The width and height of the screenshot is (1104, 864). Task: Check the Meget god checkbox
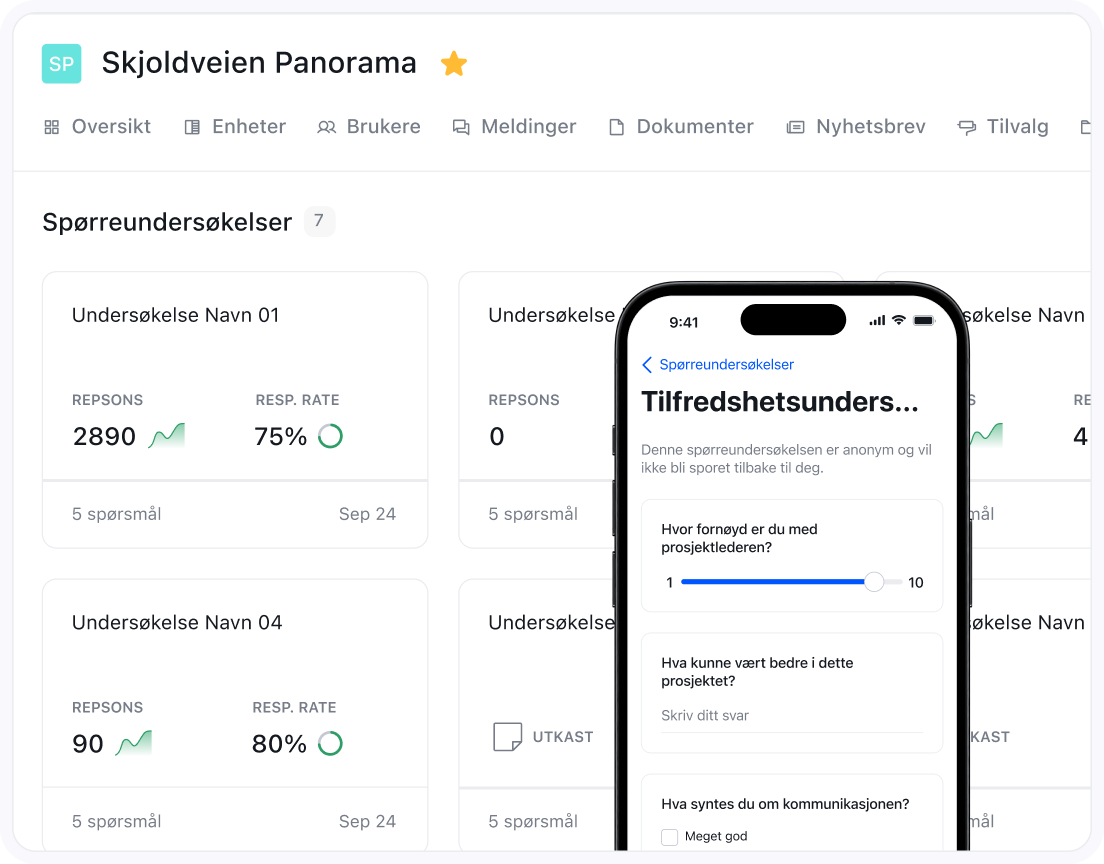coord(669,837)
